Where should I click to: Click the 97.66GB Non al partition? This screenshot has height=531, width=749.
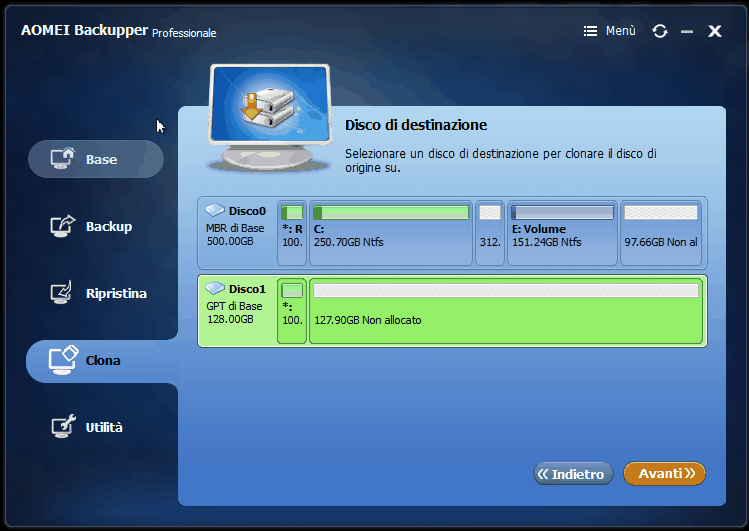point(661,233)
